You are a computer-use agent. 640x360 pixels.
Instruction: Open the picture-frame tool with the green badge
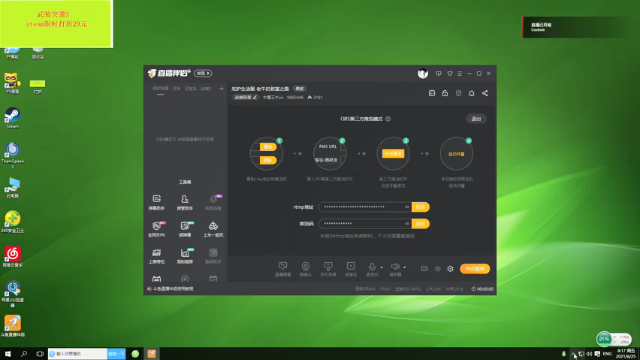click(x=185, y=229)
